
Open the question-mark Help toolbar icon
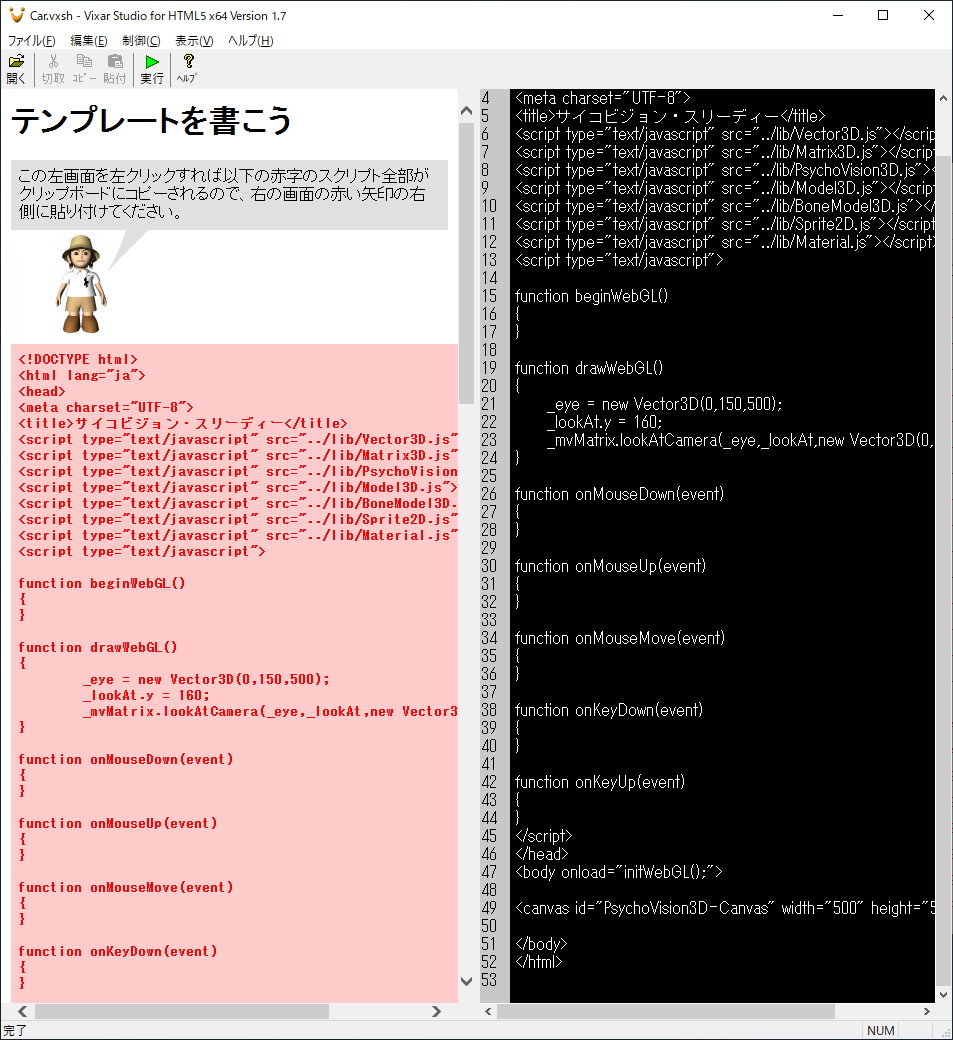coord(188,69)
